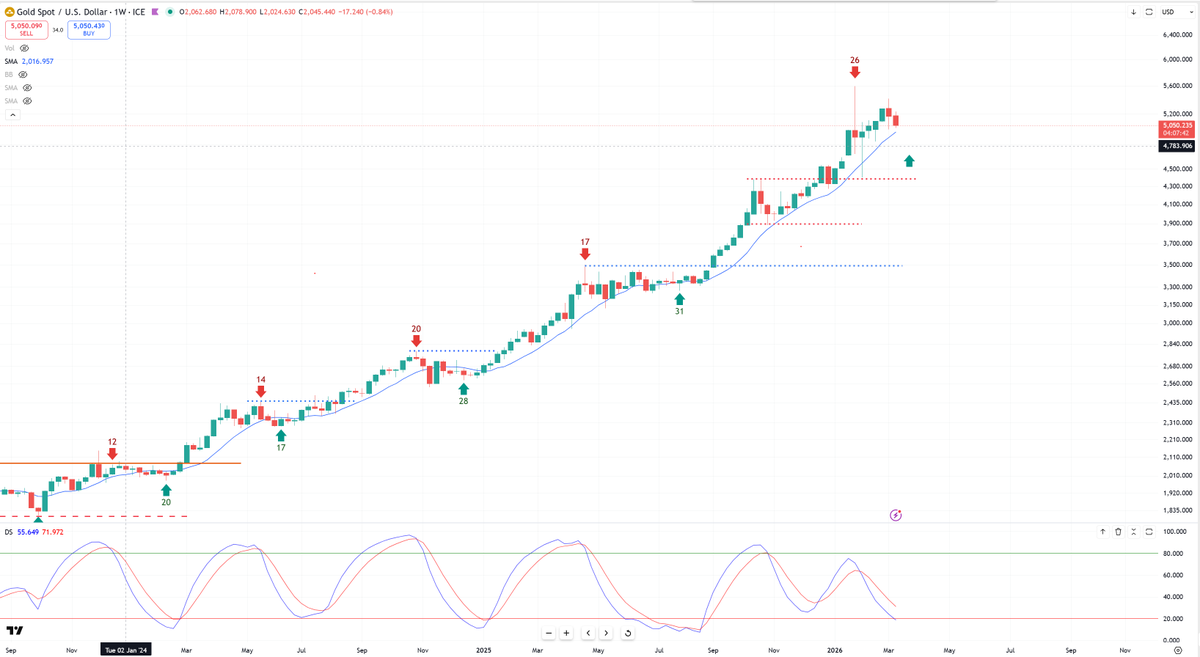Viewport: 1200px width, 657px height.
Task: Click the Tue 02 Jan '24 date label
Action: point(126,648)
